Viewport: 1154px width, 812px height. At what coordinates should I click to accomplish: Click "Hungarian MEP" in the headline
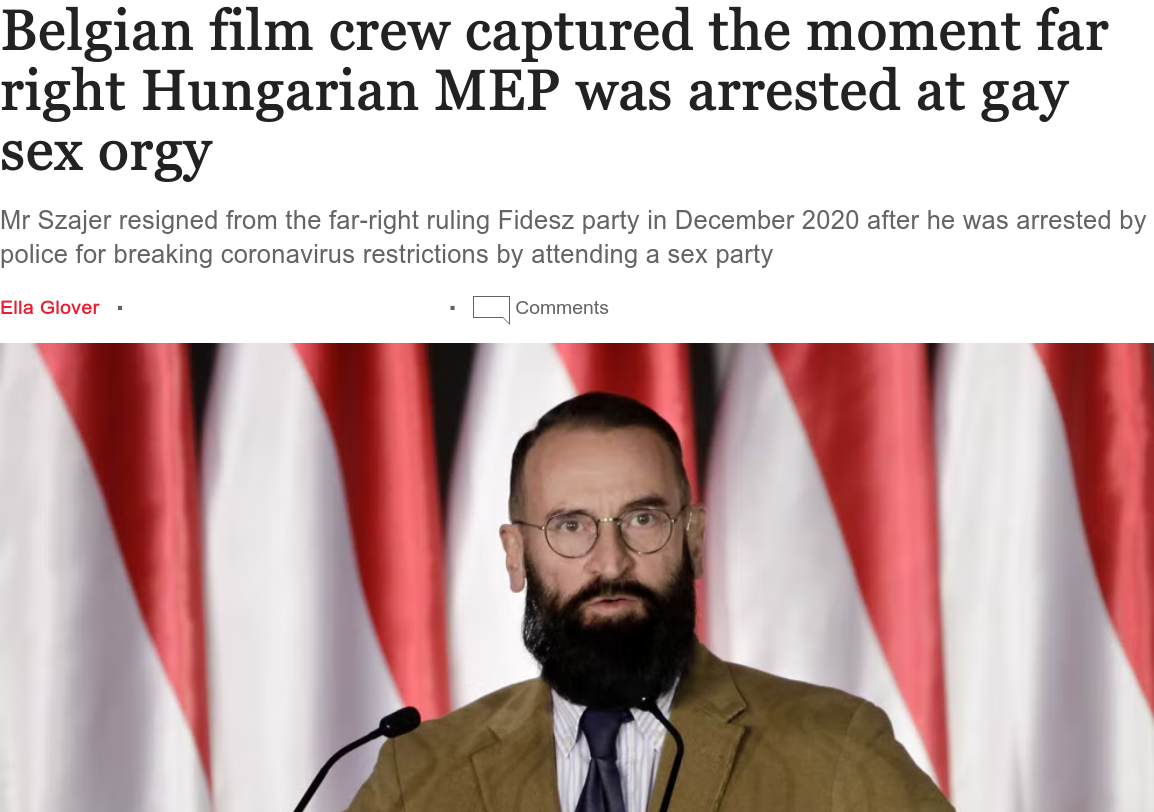click(351, 92)
